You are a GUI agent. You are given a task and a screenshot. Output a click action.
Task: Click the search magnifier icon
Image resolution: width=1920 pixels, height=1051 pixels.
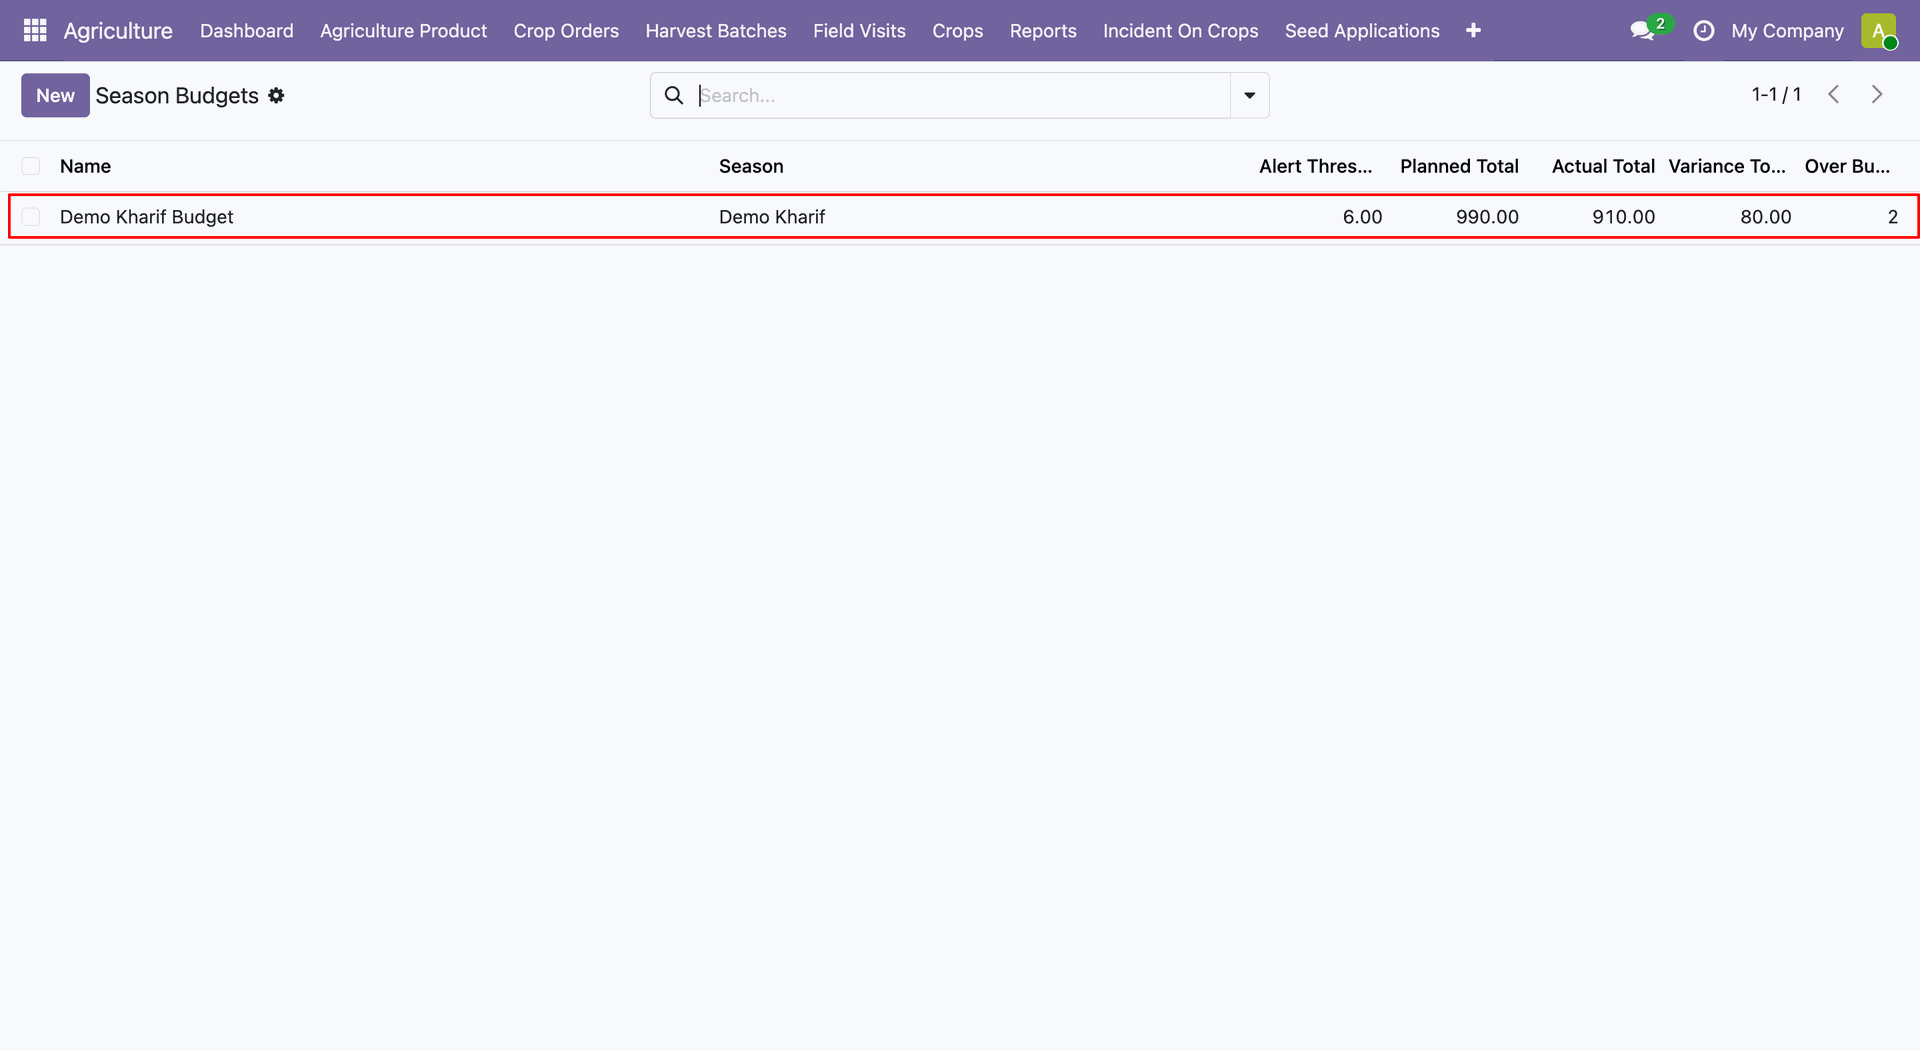(x=674, y=95)
